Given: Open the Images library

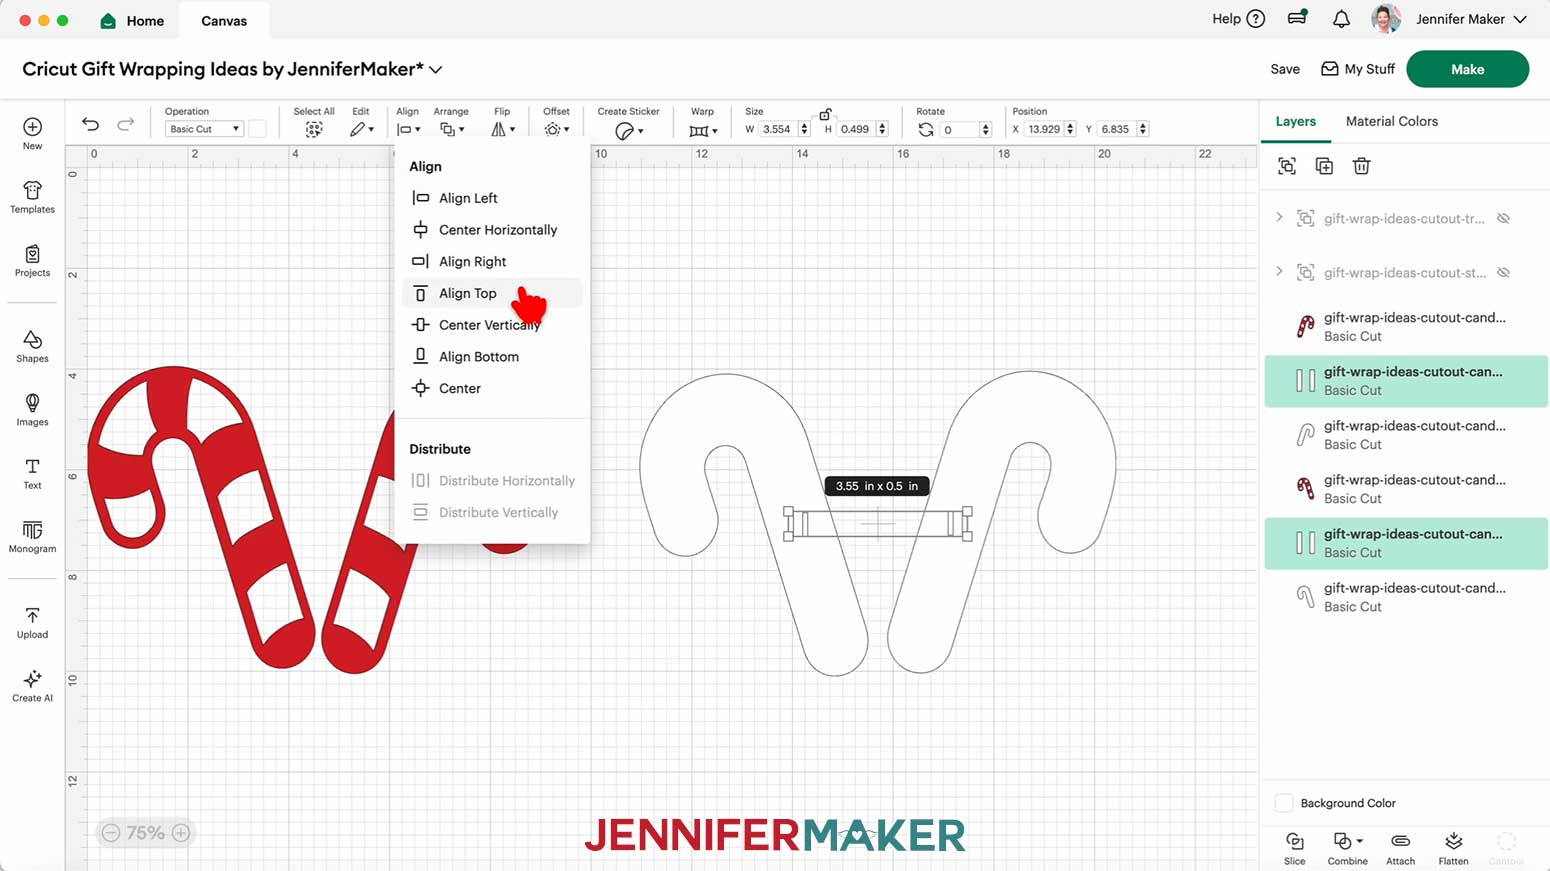Looking at the screenshot, I should tap(32, 403).
